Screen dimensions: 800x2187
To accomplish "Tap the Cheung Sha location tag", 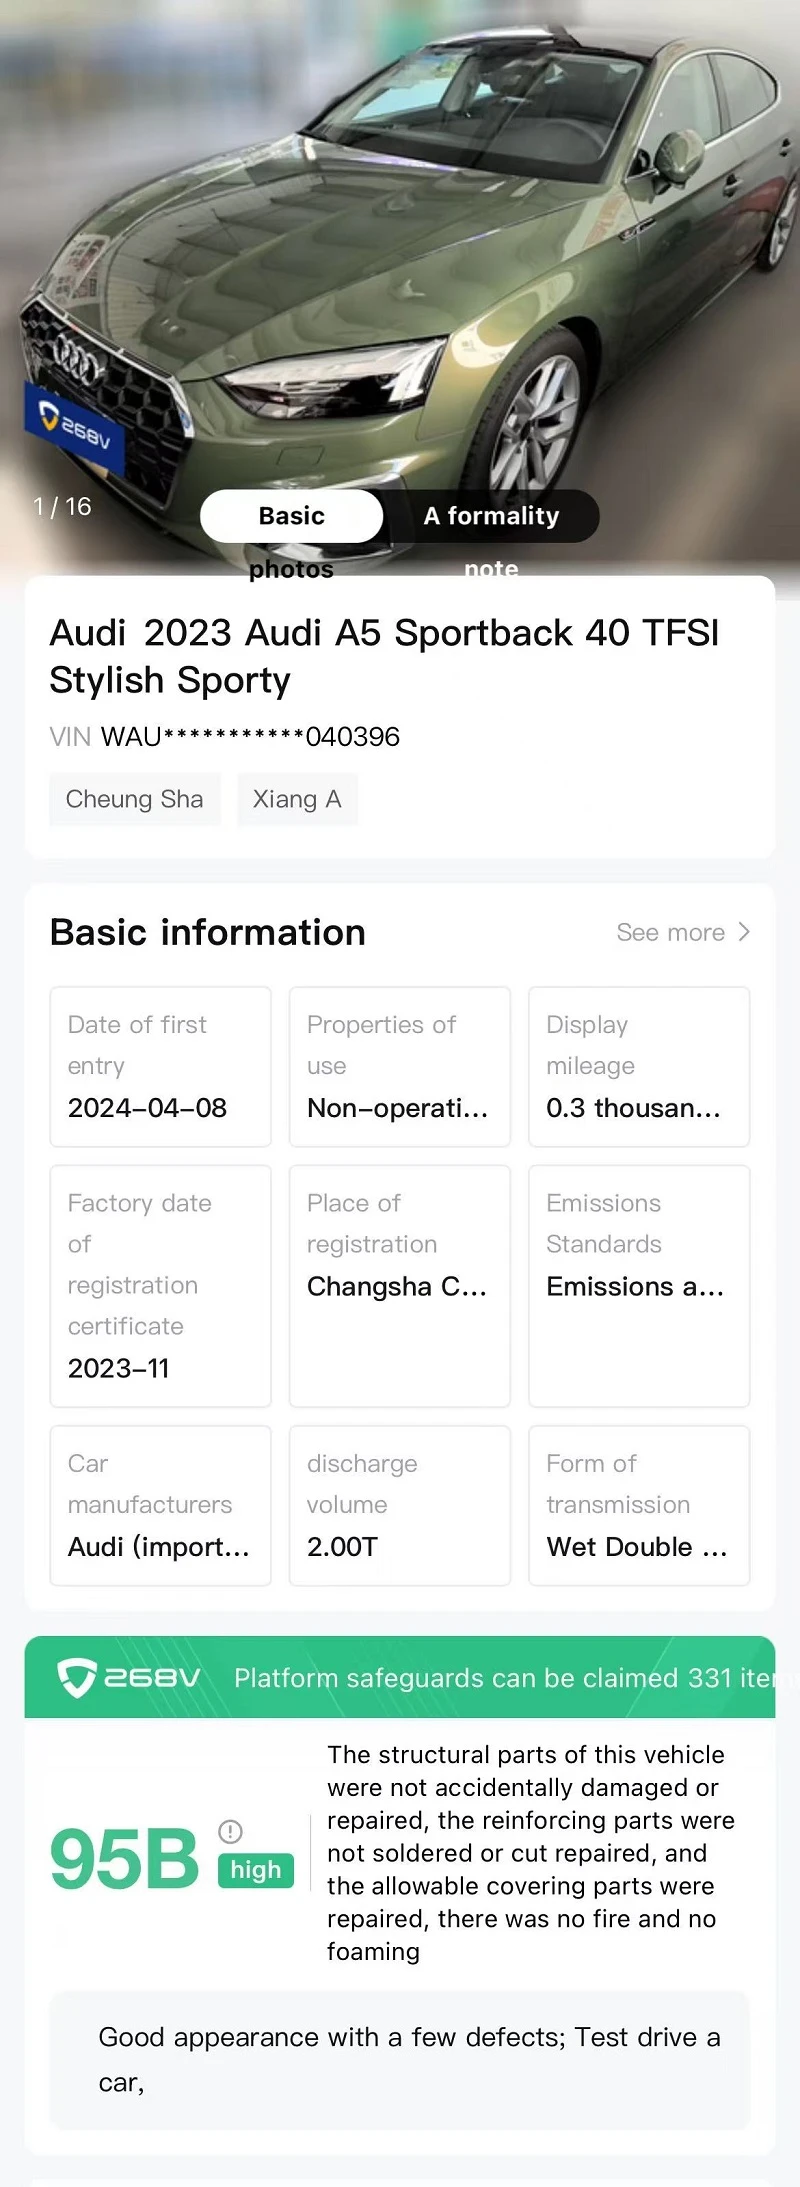I will pyautogui.click(x=135, y=799).
